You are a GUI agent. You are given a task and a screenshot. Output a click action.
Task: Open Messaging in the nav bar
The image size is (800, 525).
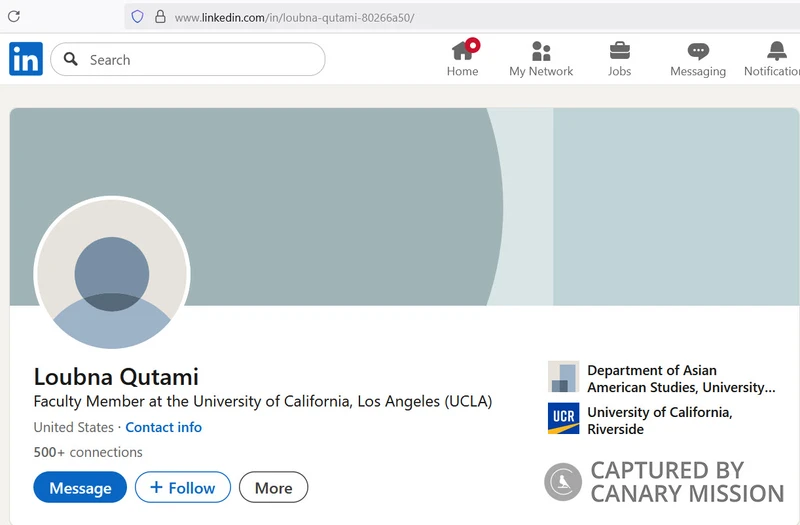coord(698,59)
